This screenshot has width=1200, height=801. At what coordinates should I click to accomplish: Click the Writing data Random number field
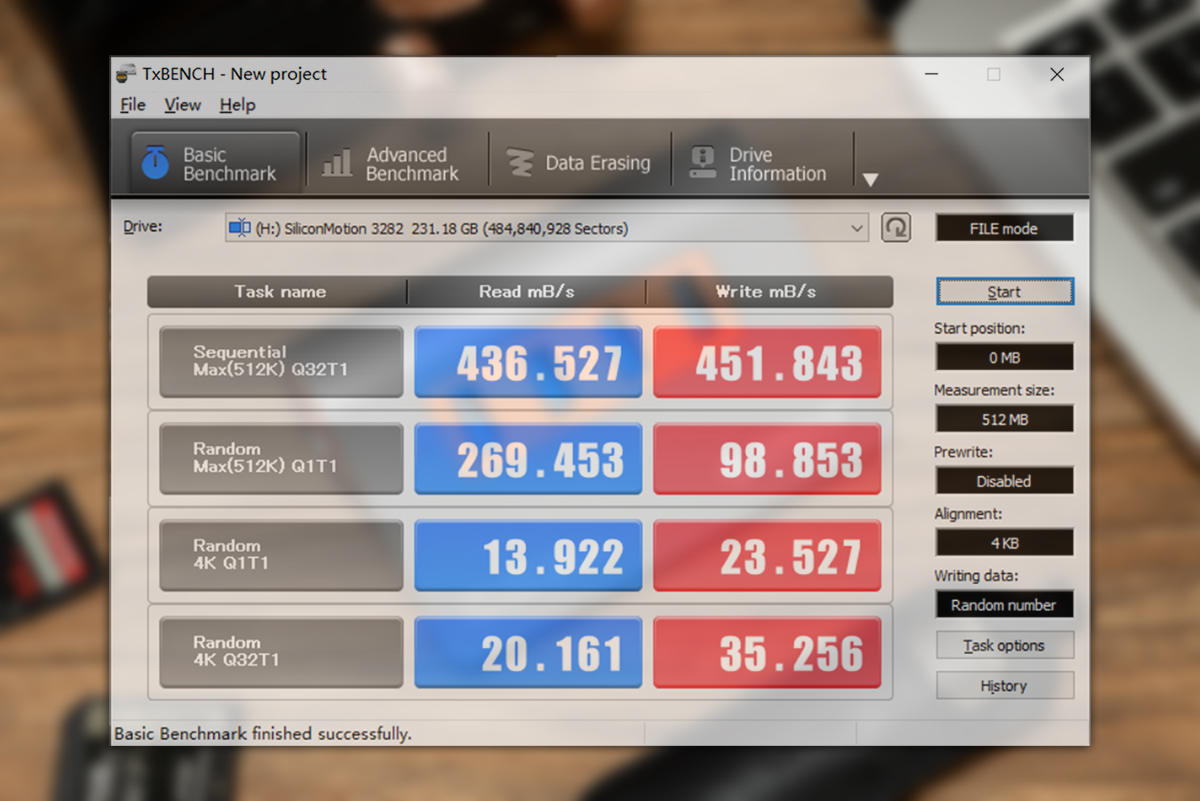[x=1004, y=605]
